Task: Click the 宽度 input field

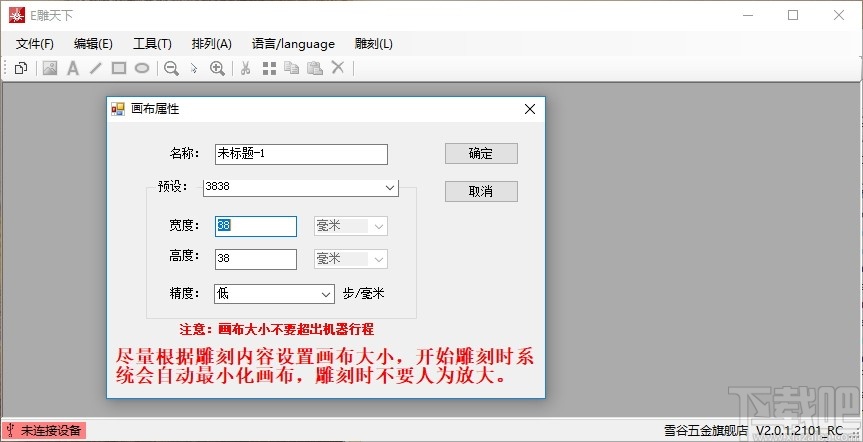Action: [x=256, y=226]
